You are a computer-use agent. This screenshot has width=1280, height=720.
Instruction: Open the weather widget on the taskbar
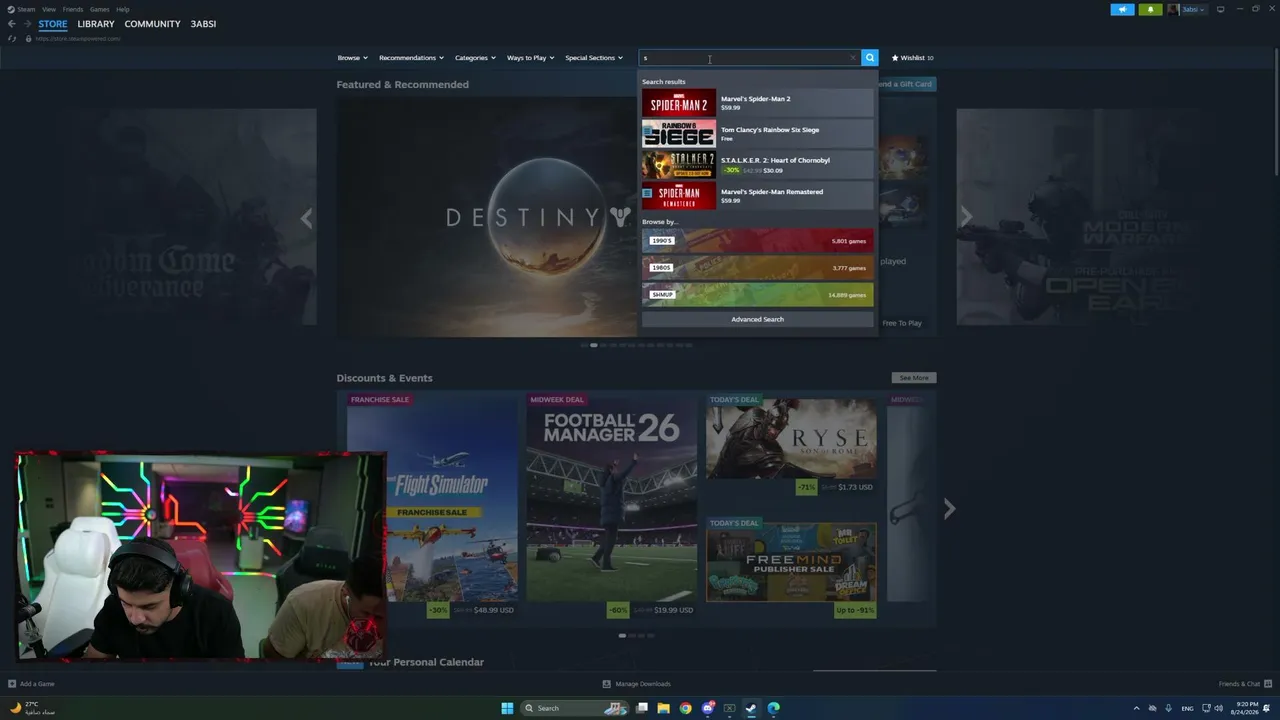tap(32, 708)
